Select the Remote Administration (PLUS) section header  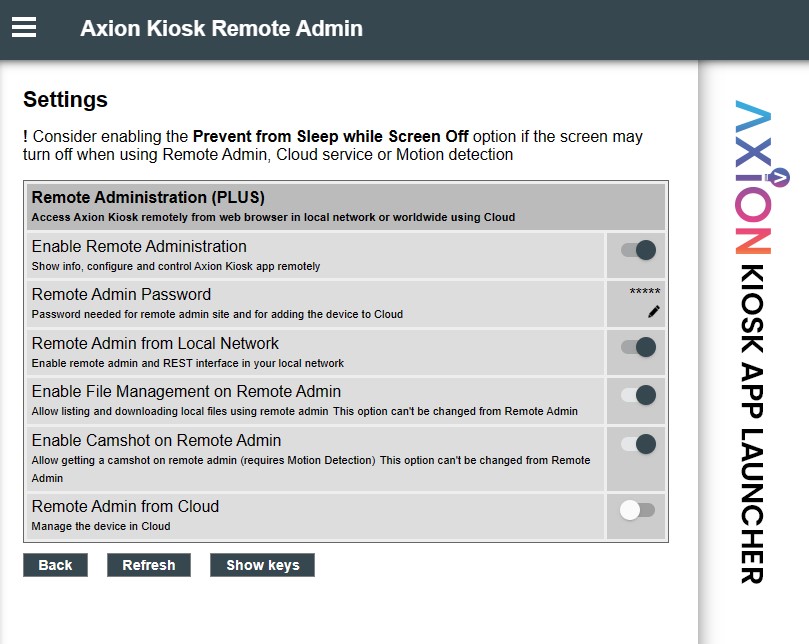[x=148, y=198]
